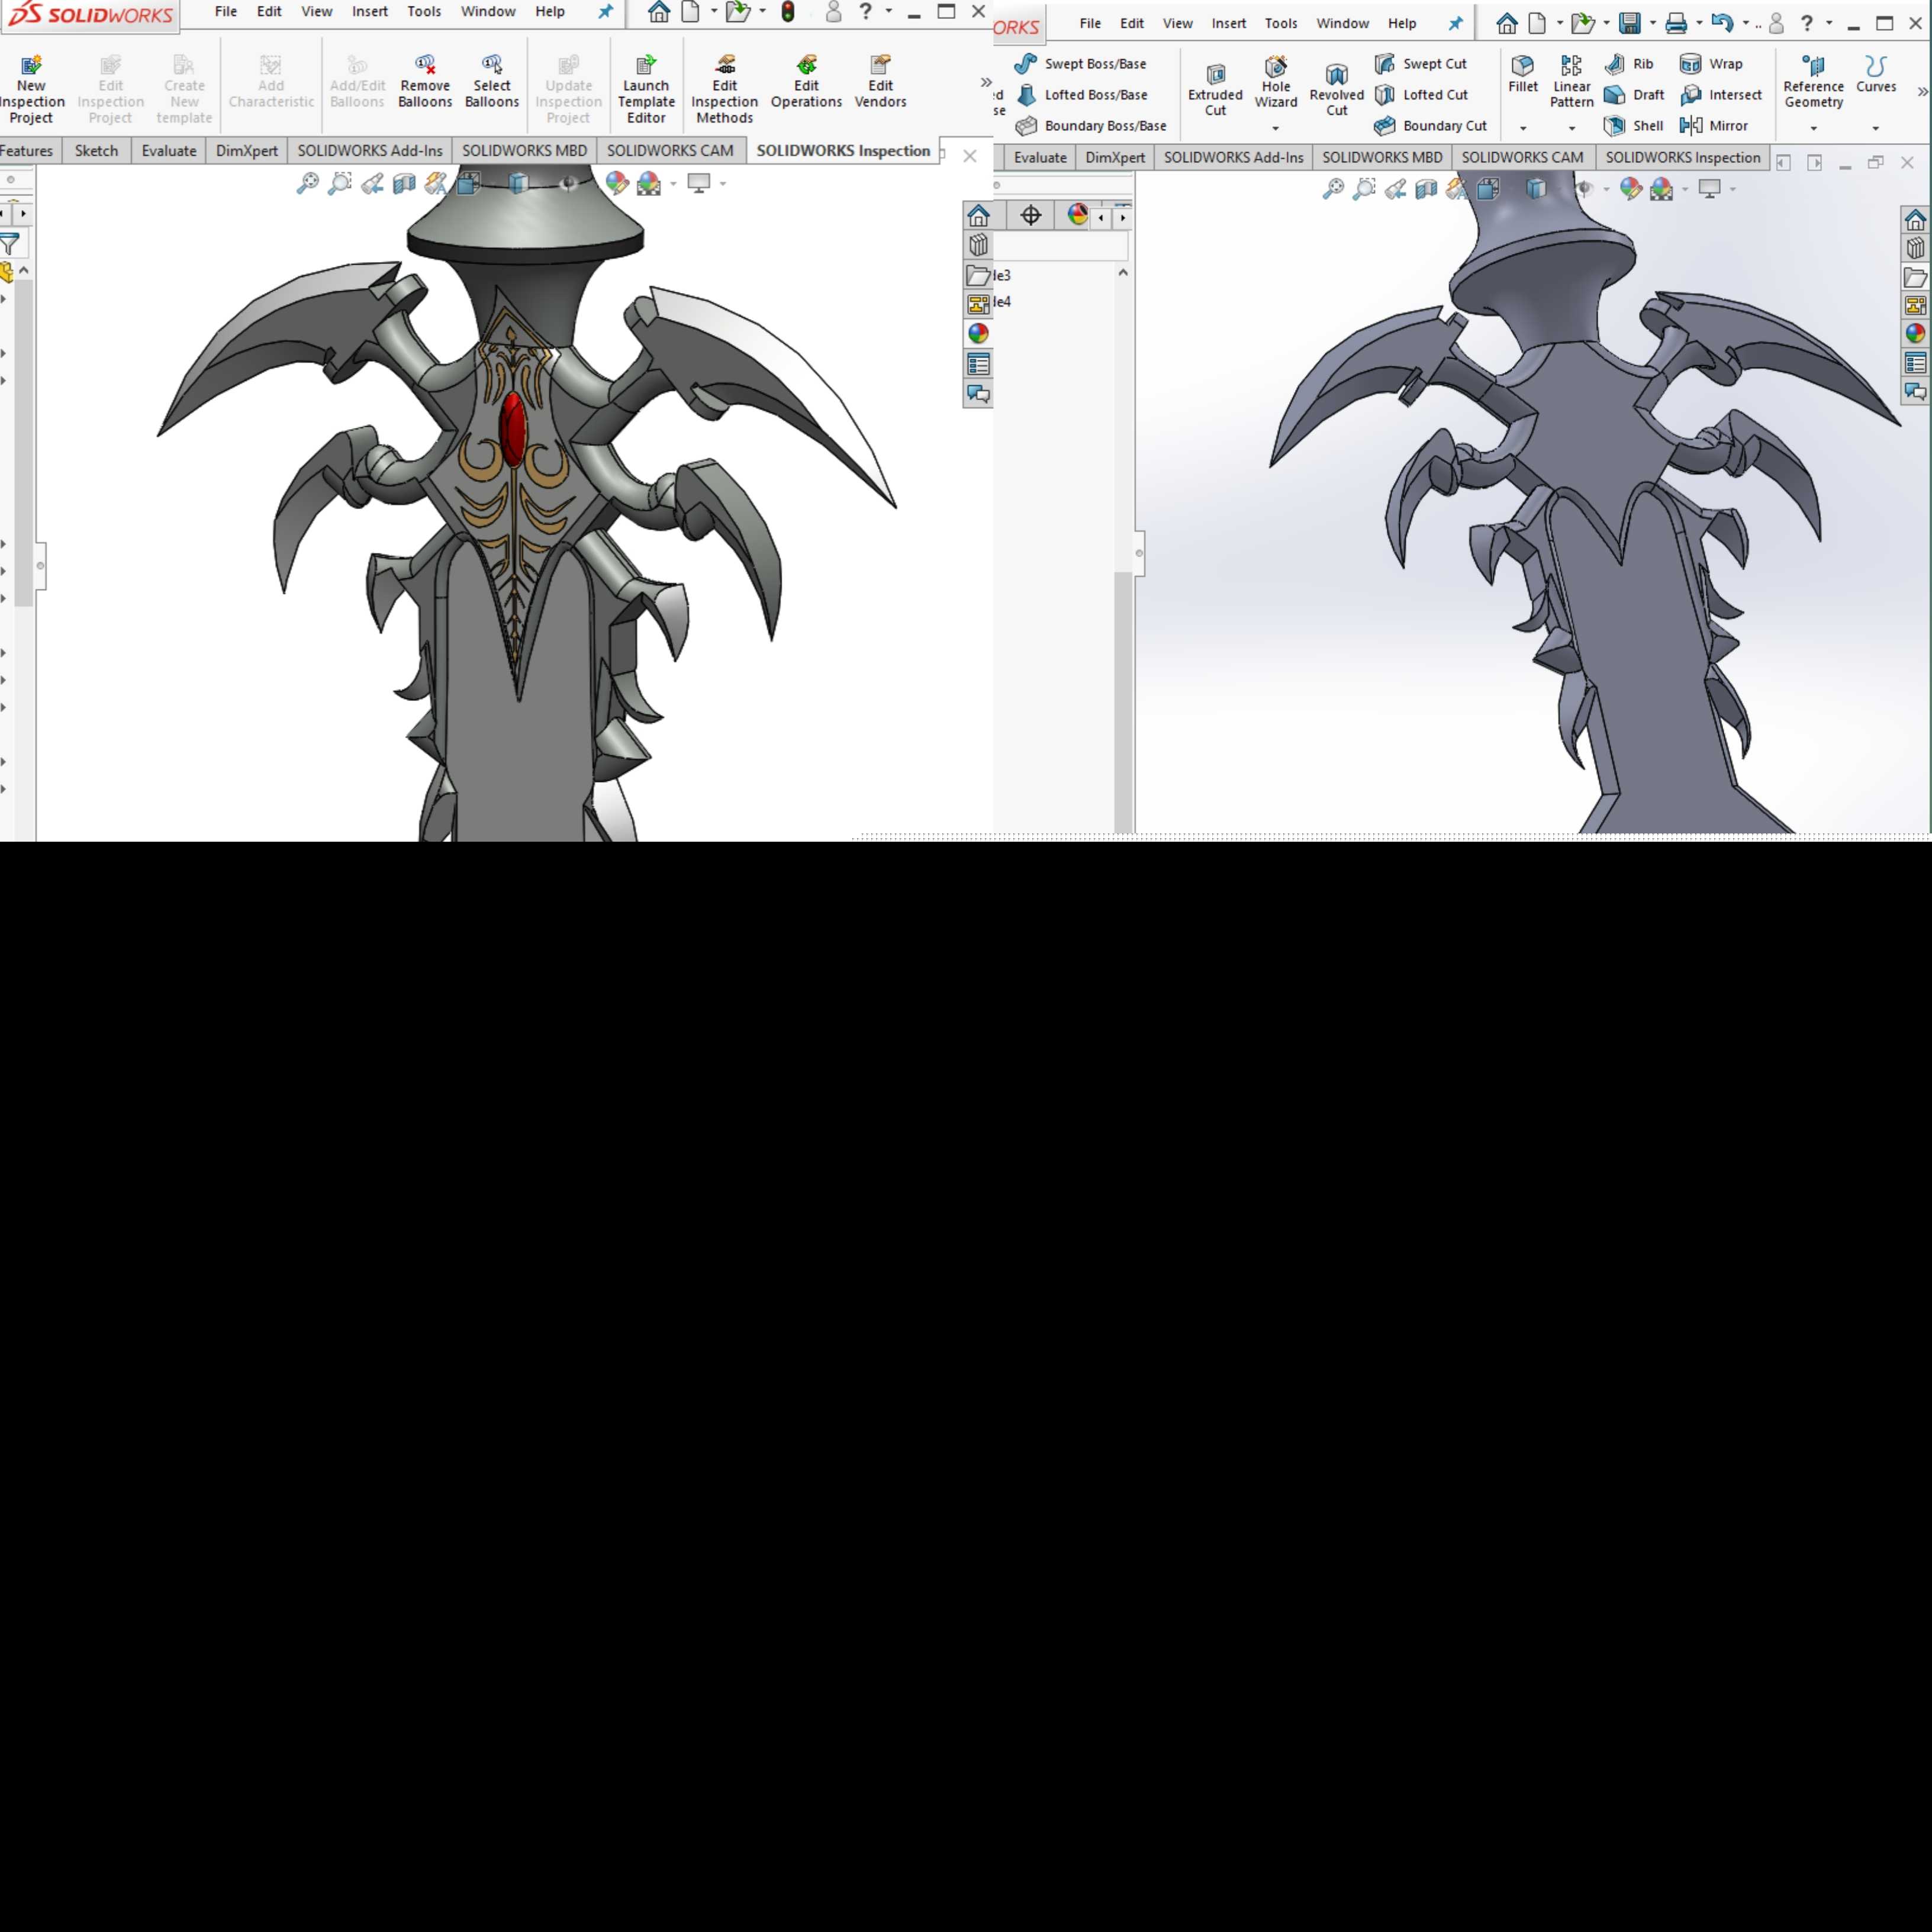
Task: Select Lofted Boss/Base tool
Action: [1081, 95]
